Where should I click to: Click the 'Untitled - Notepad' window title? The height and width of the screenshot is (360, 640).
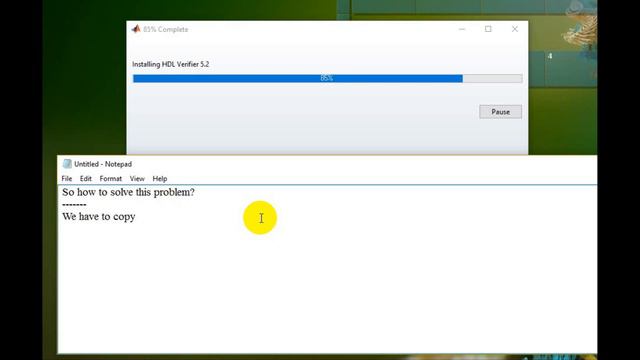103,164
